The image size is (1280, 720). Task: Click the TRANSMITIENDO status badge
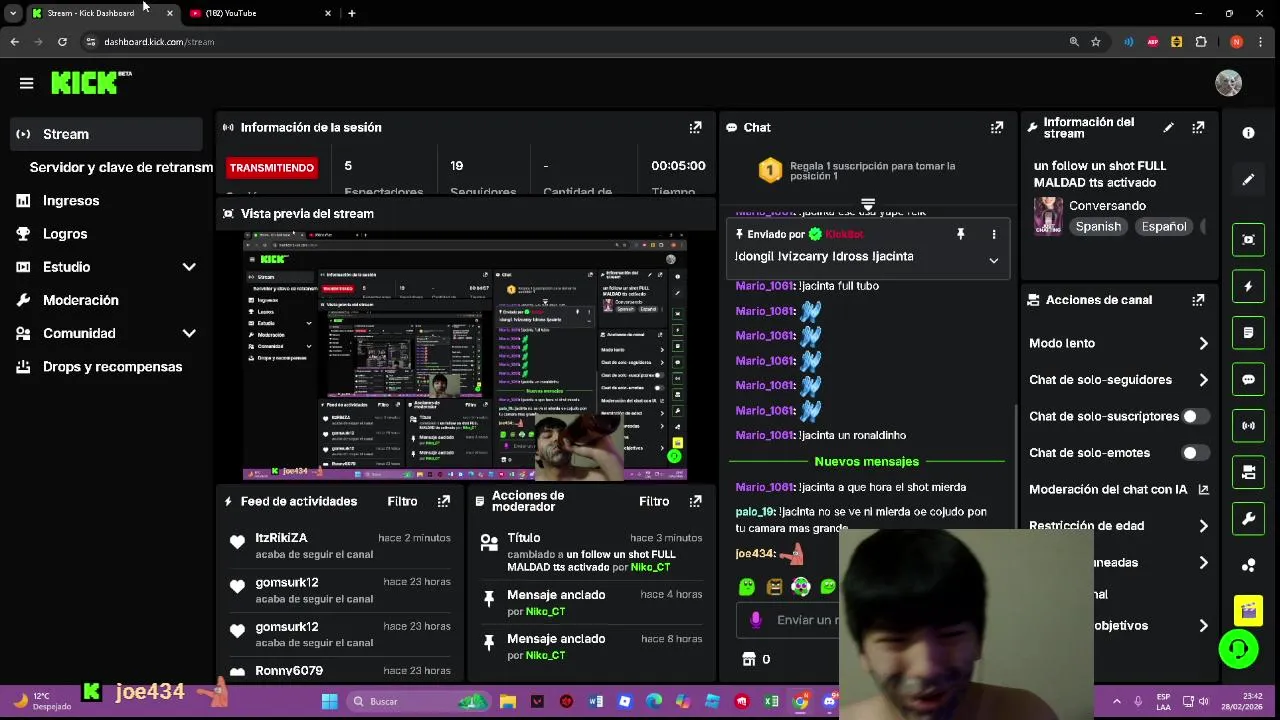271,167
